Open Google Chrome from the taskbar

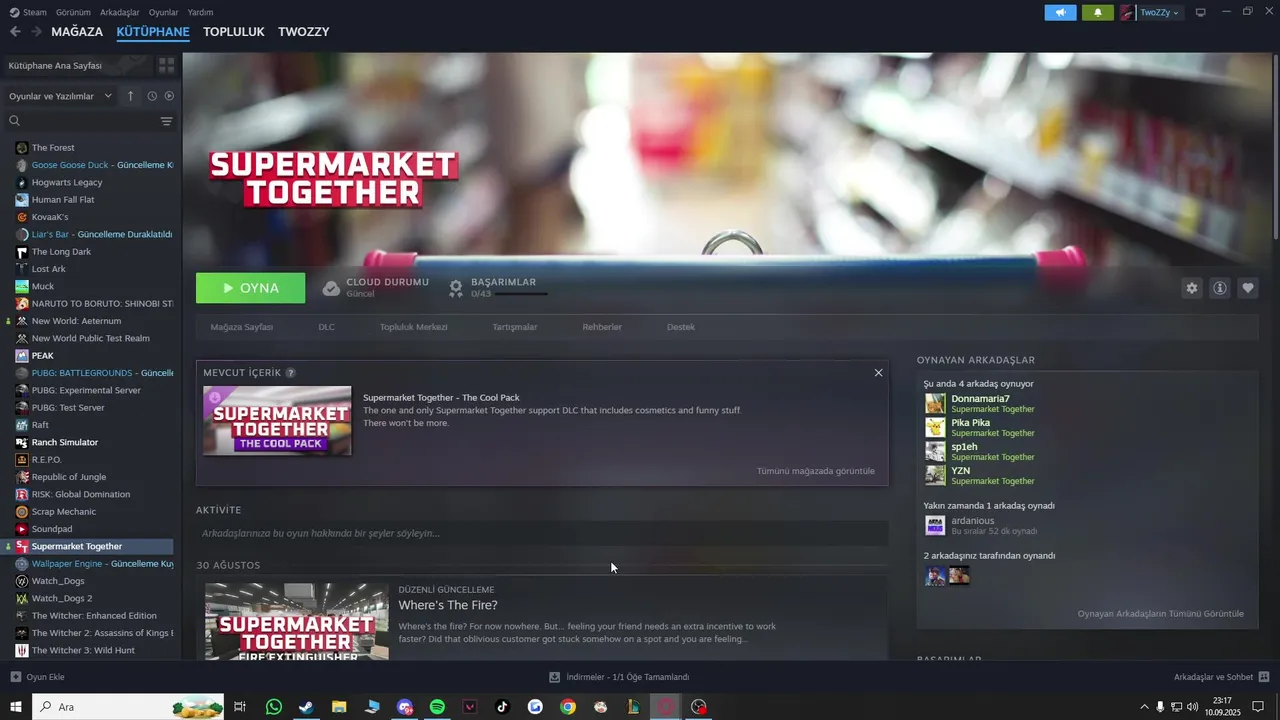568,707
